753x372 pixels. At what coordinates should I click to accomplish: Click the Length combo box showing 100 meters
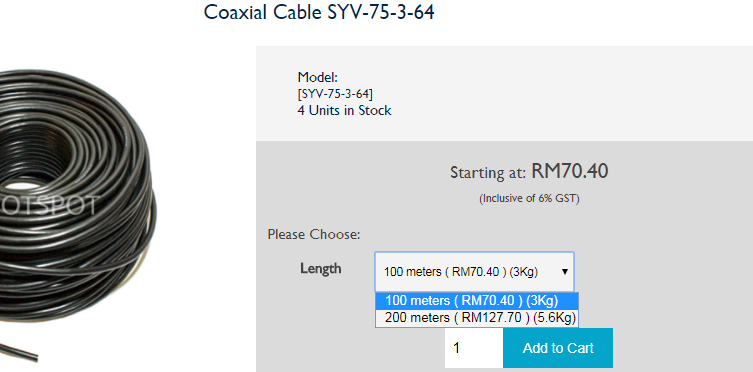(474, 272)
